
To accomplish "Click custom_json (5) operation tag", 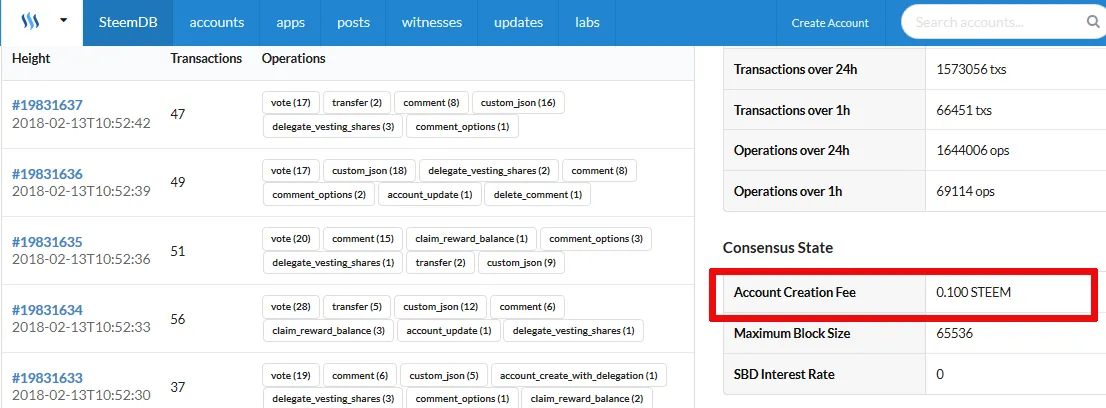I will pos(444,375).
